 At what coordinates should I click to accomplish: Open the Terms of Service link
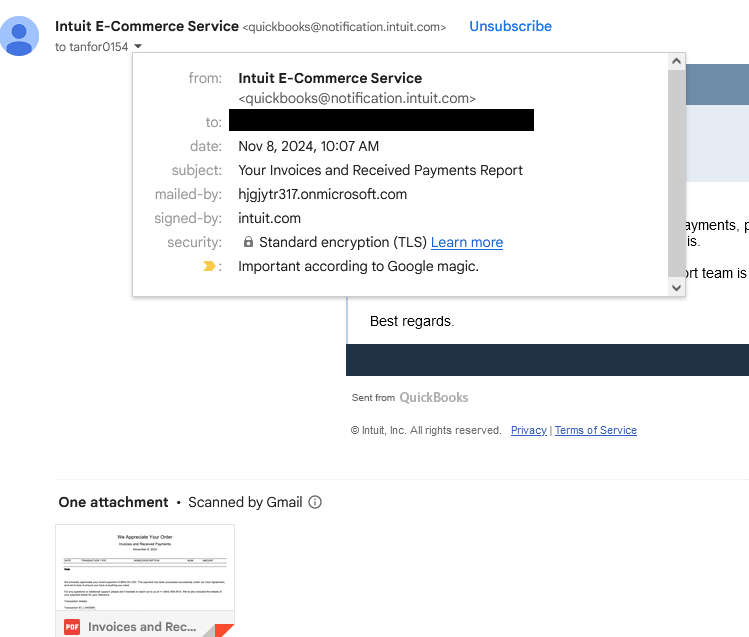(595, 430)
